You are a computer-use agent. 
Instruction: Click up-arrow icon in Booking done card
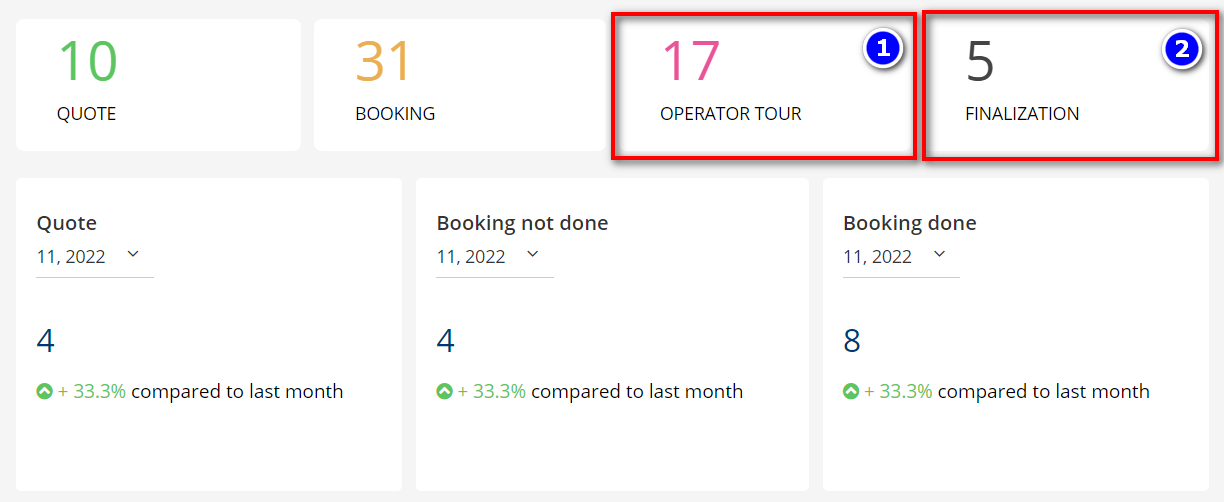pyautogui.click(x=851, y=392)
